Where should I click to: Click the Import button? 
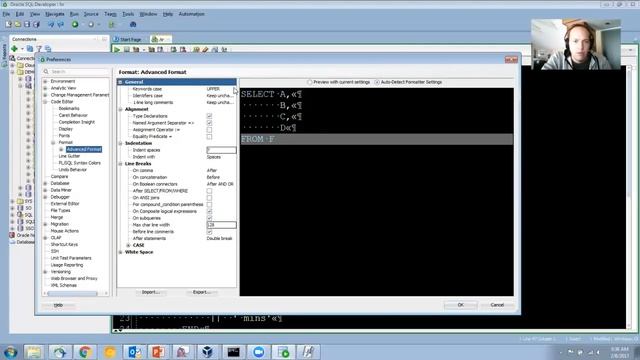pos(150,292)
